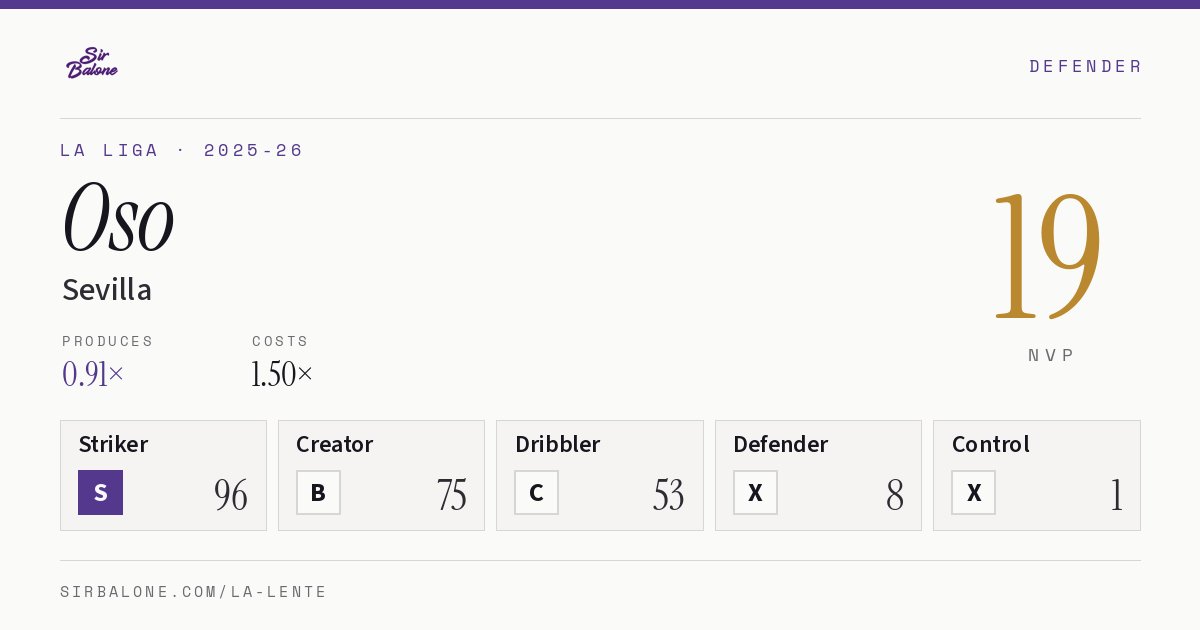Viewport: 1200px width, 630px height.
Task: Open the sirbalone.com/la-lente link
Action: (193, 592)
